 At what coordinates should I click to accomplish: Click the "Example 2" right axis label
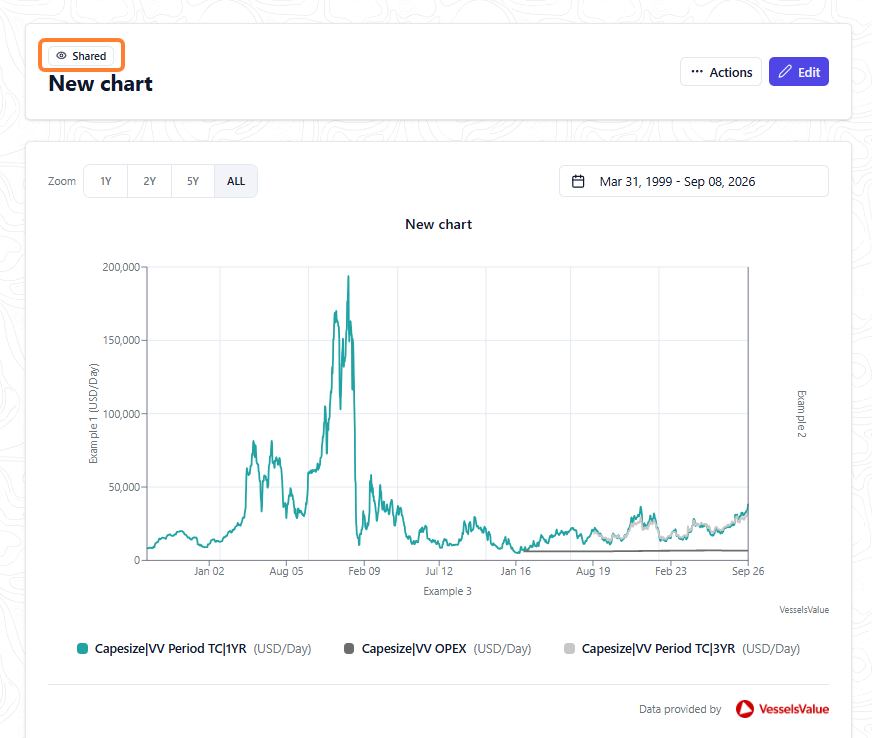801,414
